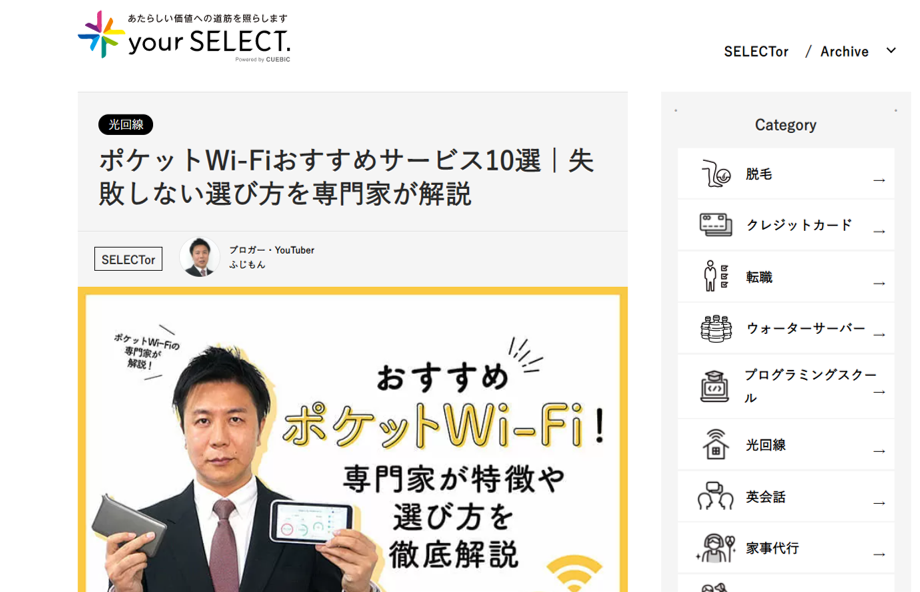Open the 英会話 conversation people icon
Viewport: 920px width, 592px height.
[x=715, y=496]
